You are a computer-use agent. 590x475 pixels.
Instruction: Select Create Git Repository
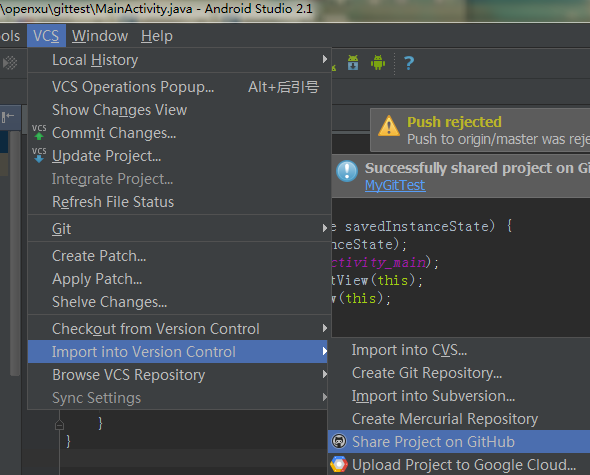[459, 373]
